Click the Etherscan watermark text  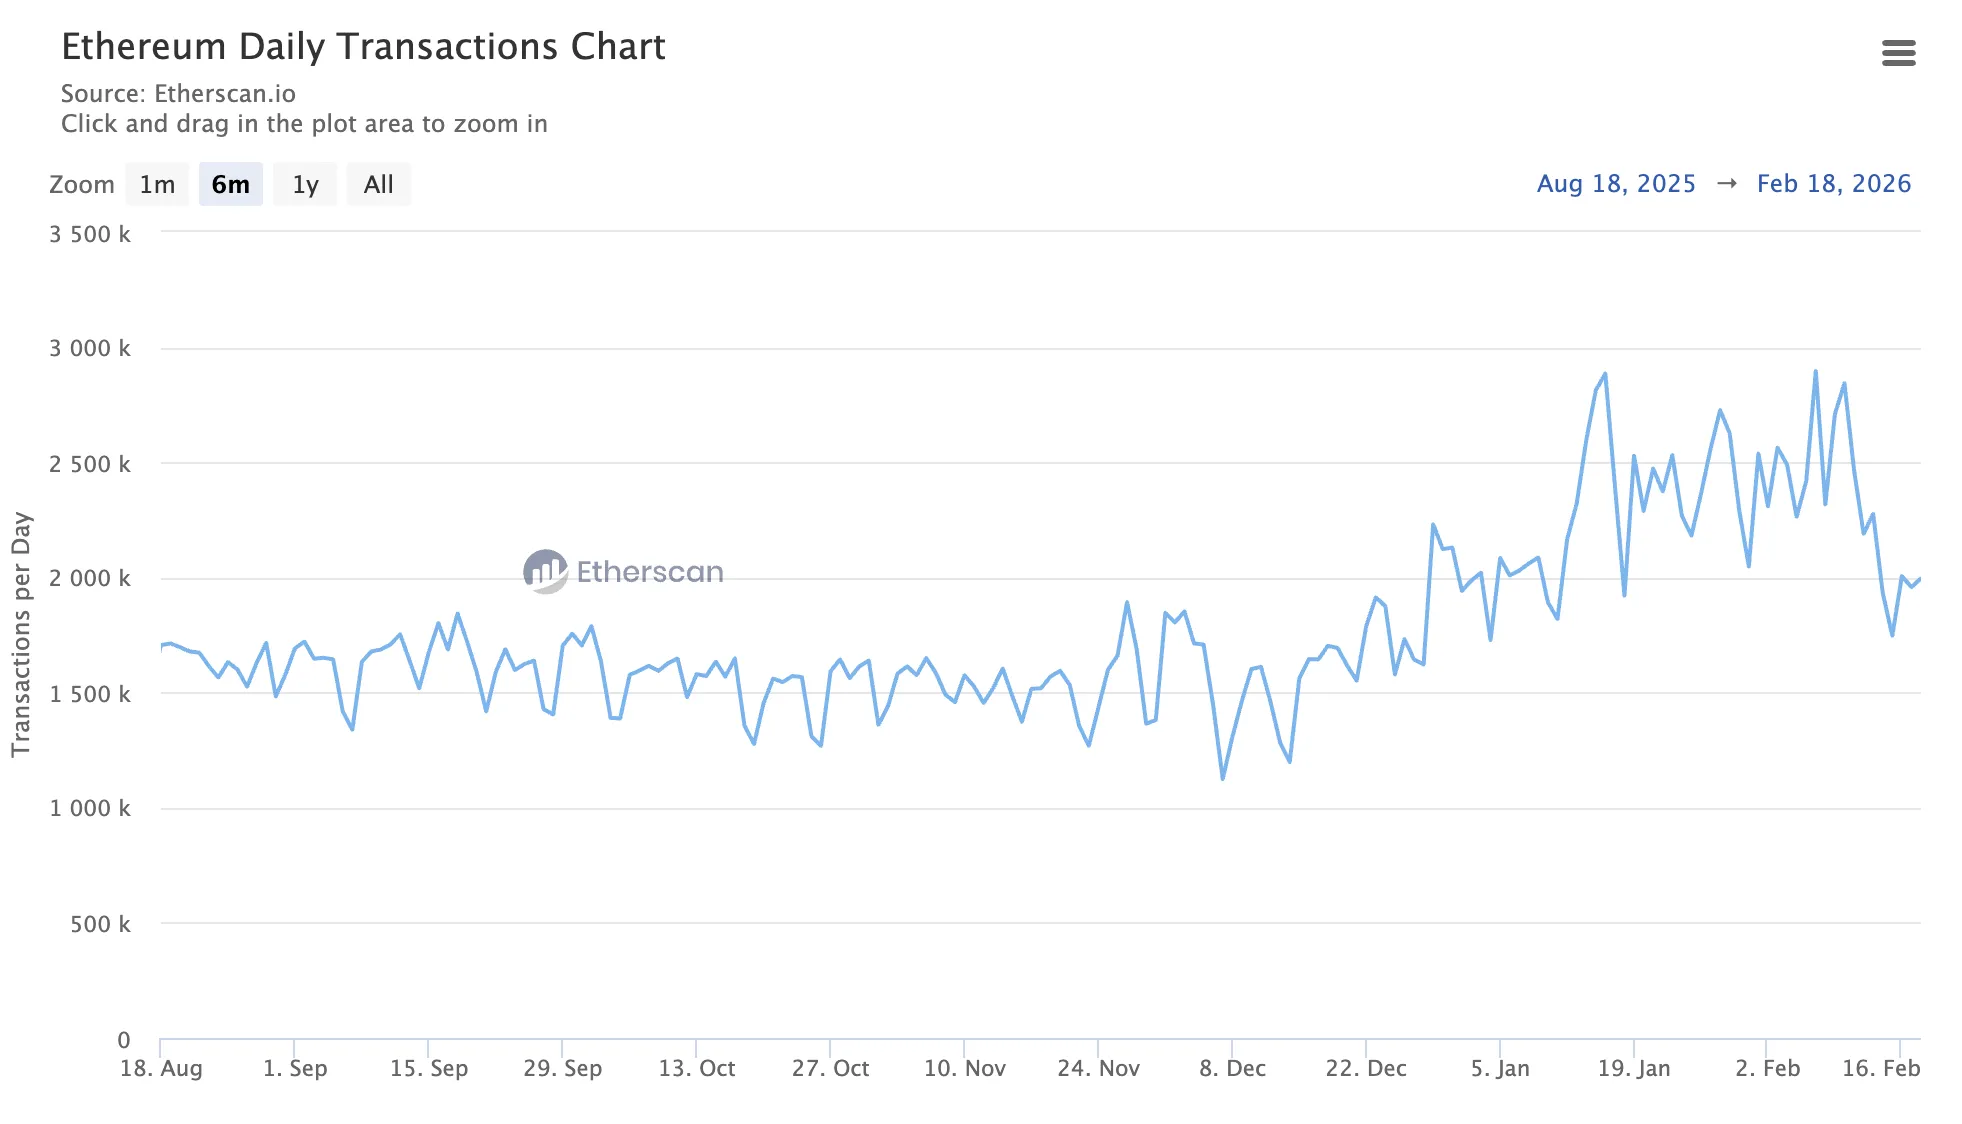pyautogui.click(x=649, y=572)
